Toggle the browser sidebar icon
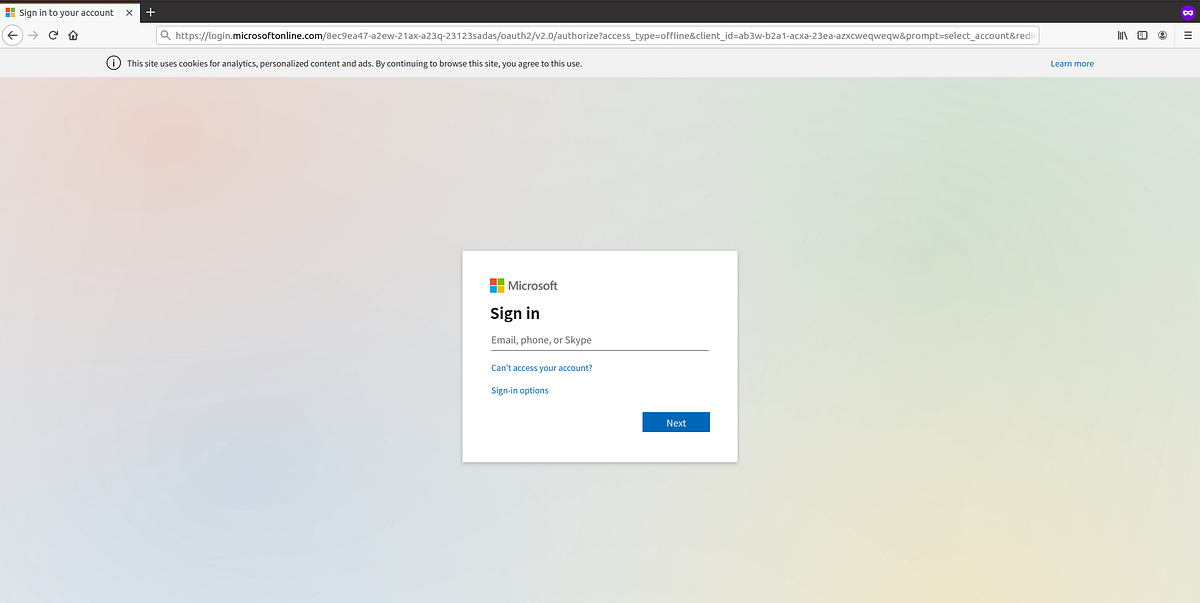 tap(1142, 34)
